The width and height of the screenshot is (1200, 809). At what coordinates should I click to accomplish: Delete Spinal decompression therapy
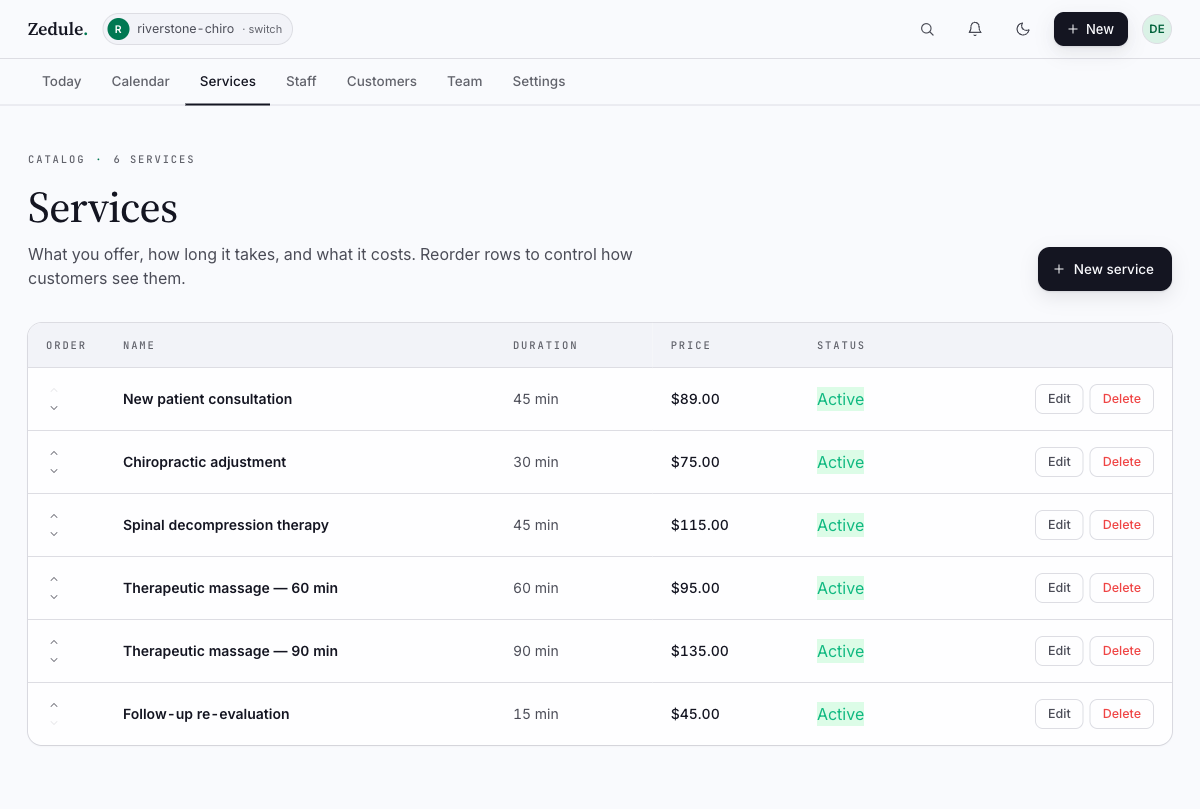click(x=1121, y=525)
